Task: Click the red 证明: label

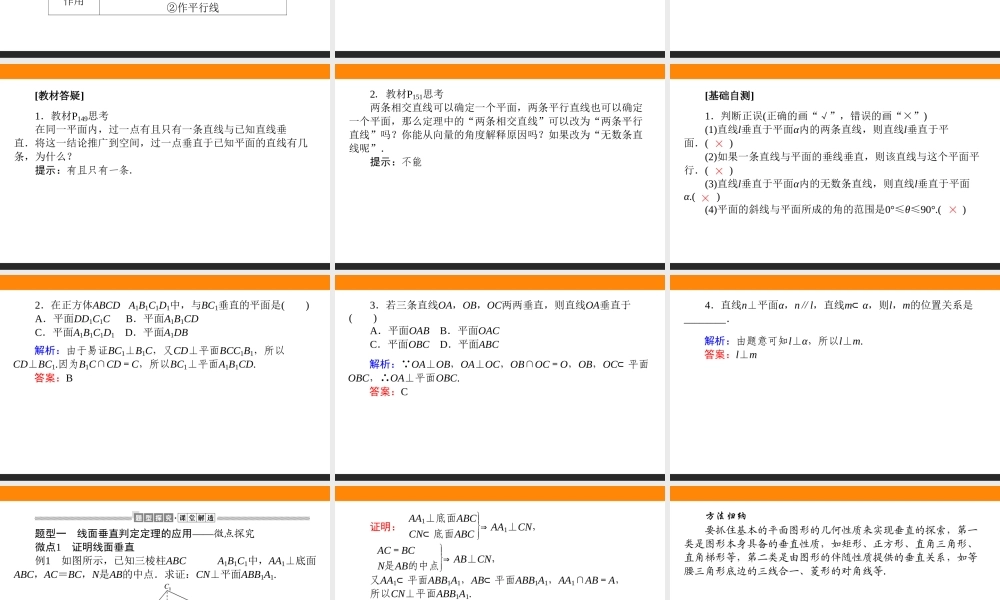Action: pos(383,527)
